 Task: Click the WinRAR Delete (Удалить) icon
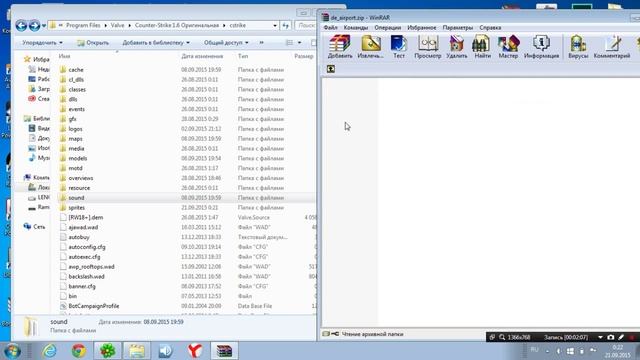click(x=456, y=47)
